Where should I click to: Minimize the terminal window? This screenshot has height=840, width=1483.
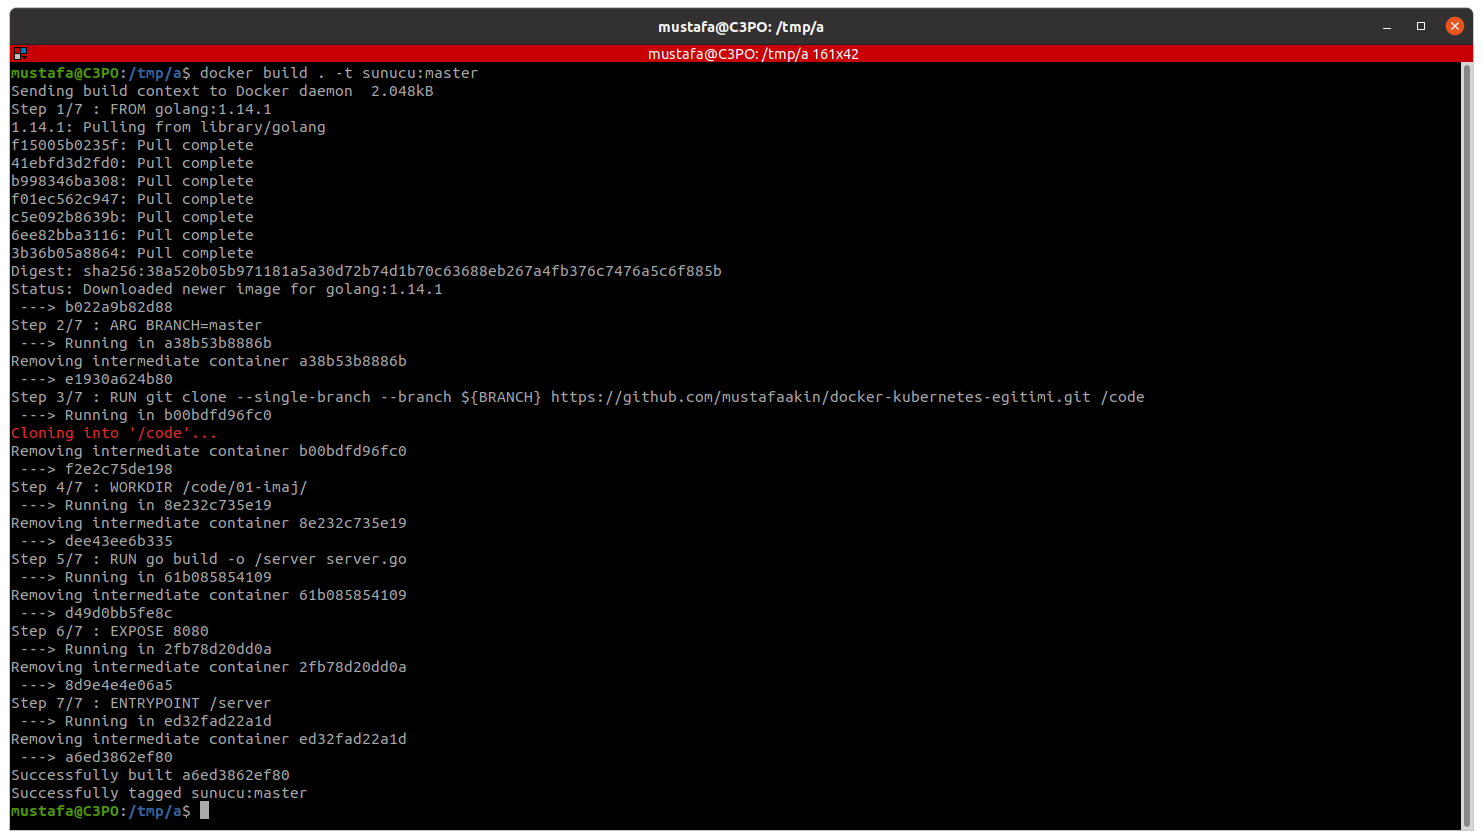(x=1387, y=27)
